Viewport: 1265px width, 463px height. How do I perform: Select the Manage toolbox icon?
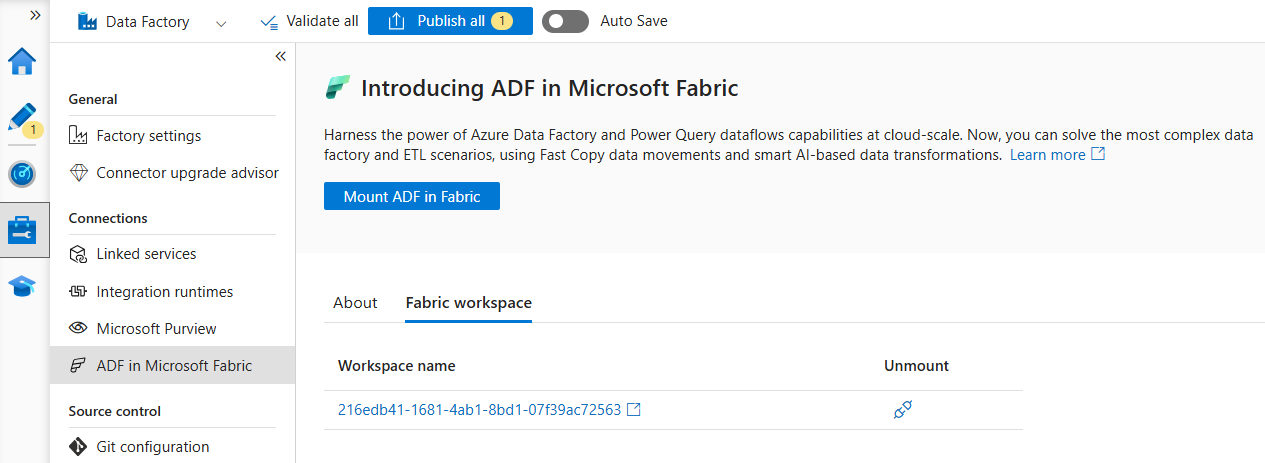(x=22, y=230)
